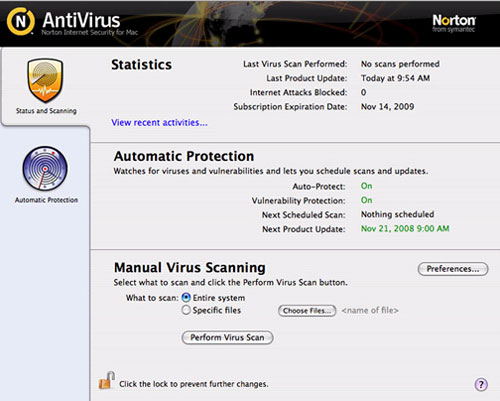Click the Next Scheduled Scan label
This screenshot has width=500, height=401.
click(304, 215)
